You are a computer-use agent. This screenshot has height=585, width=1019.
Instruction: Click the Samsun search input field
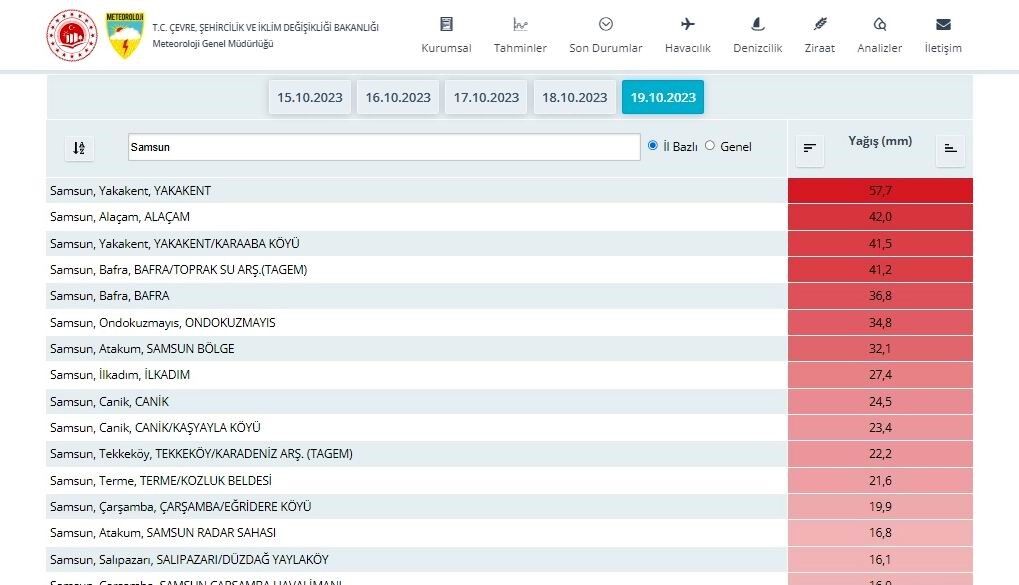coord(384,147)
